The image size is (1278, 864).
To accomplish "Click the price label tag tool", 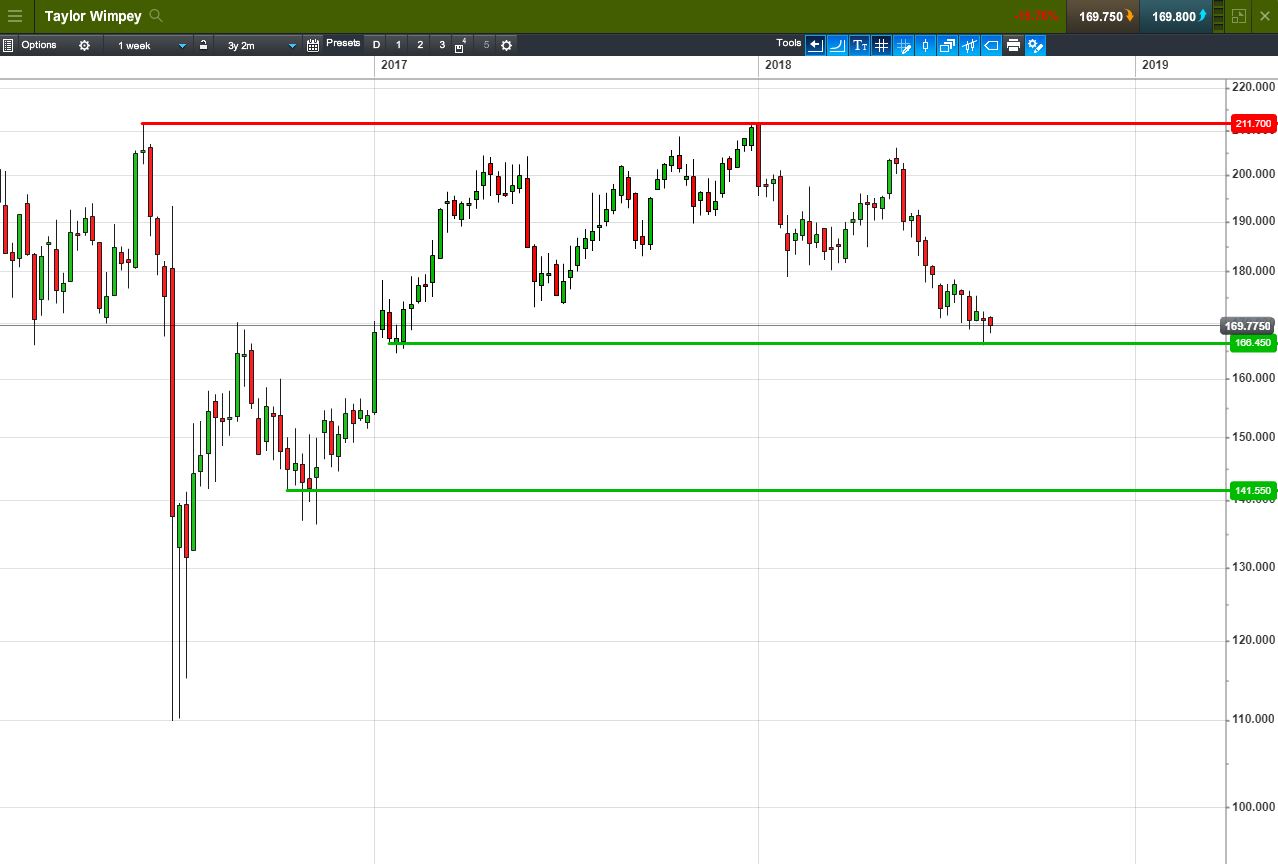I will point(991,45).
